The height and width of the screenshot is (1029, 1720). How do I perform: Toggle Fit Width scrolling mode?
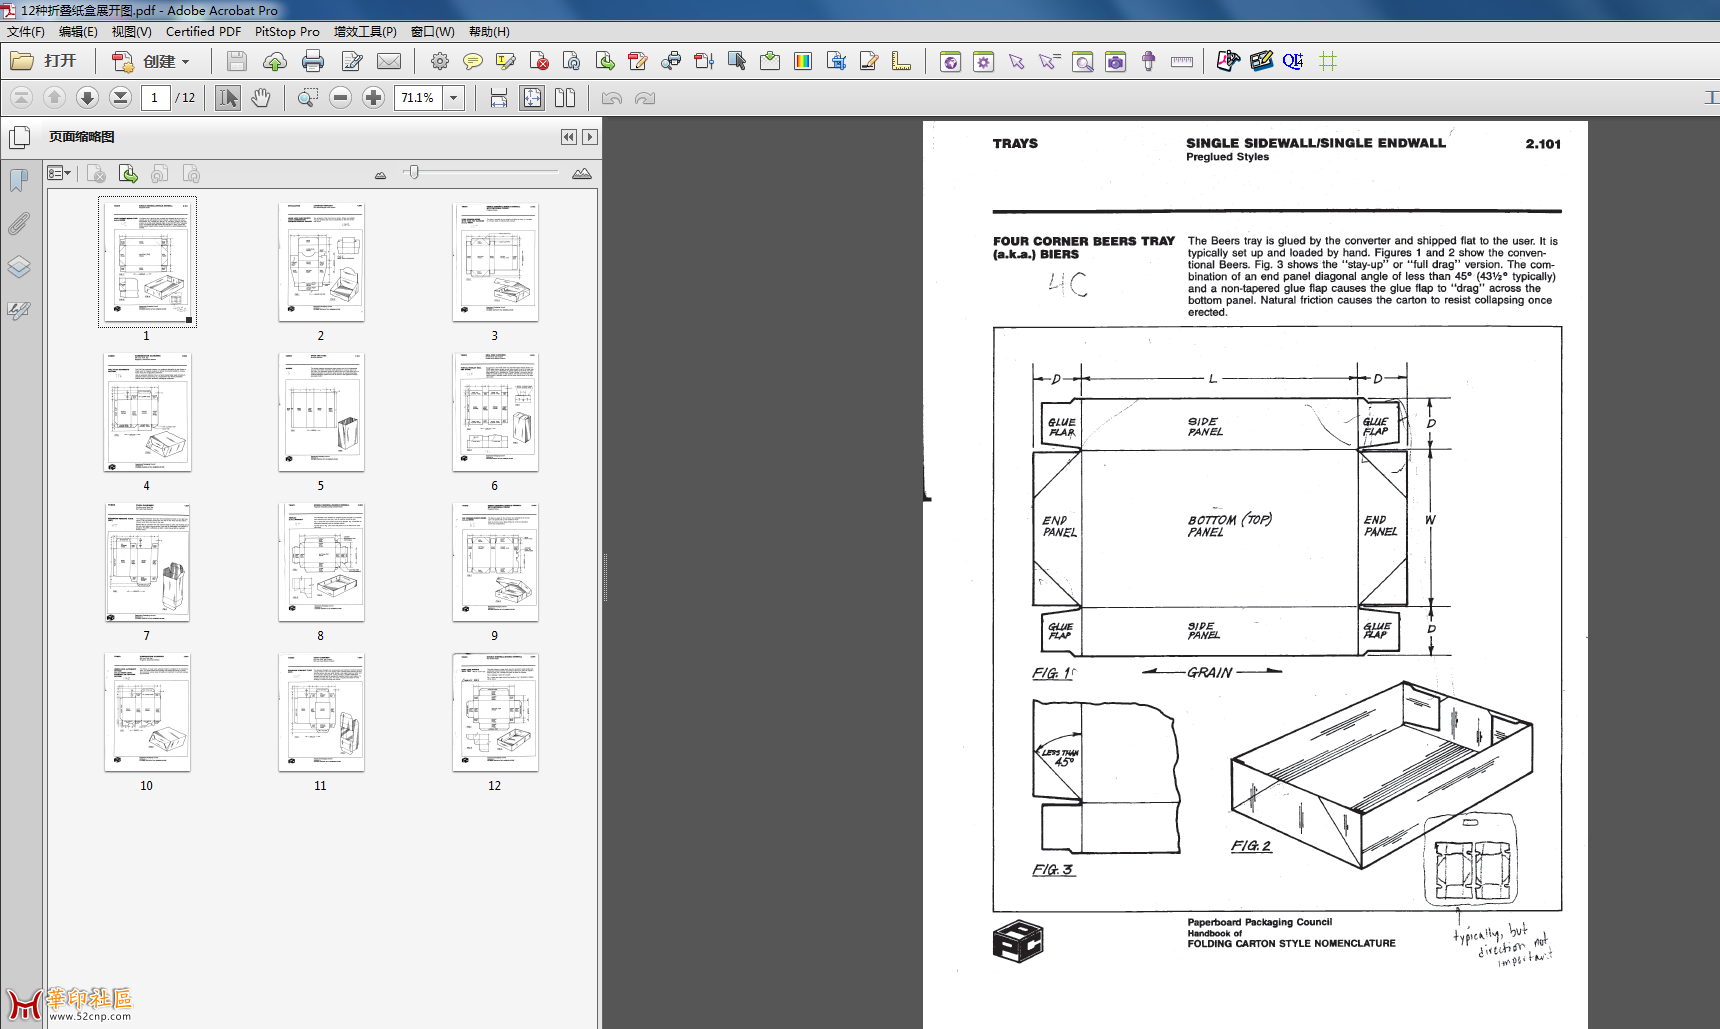499,97
